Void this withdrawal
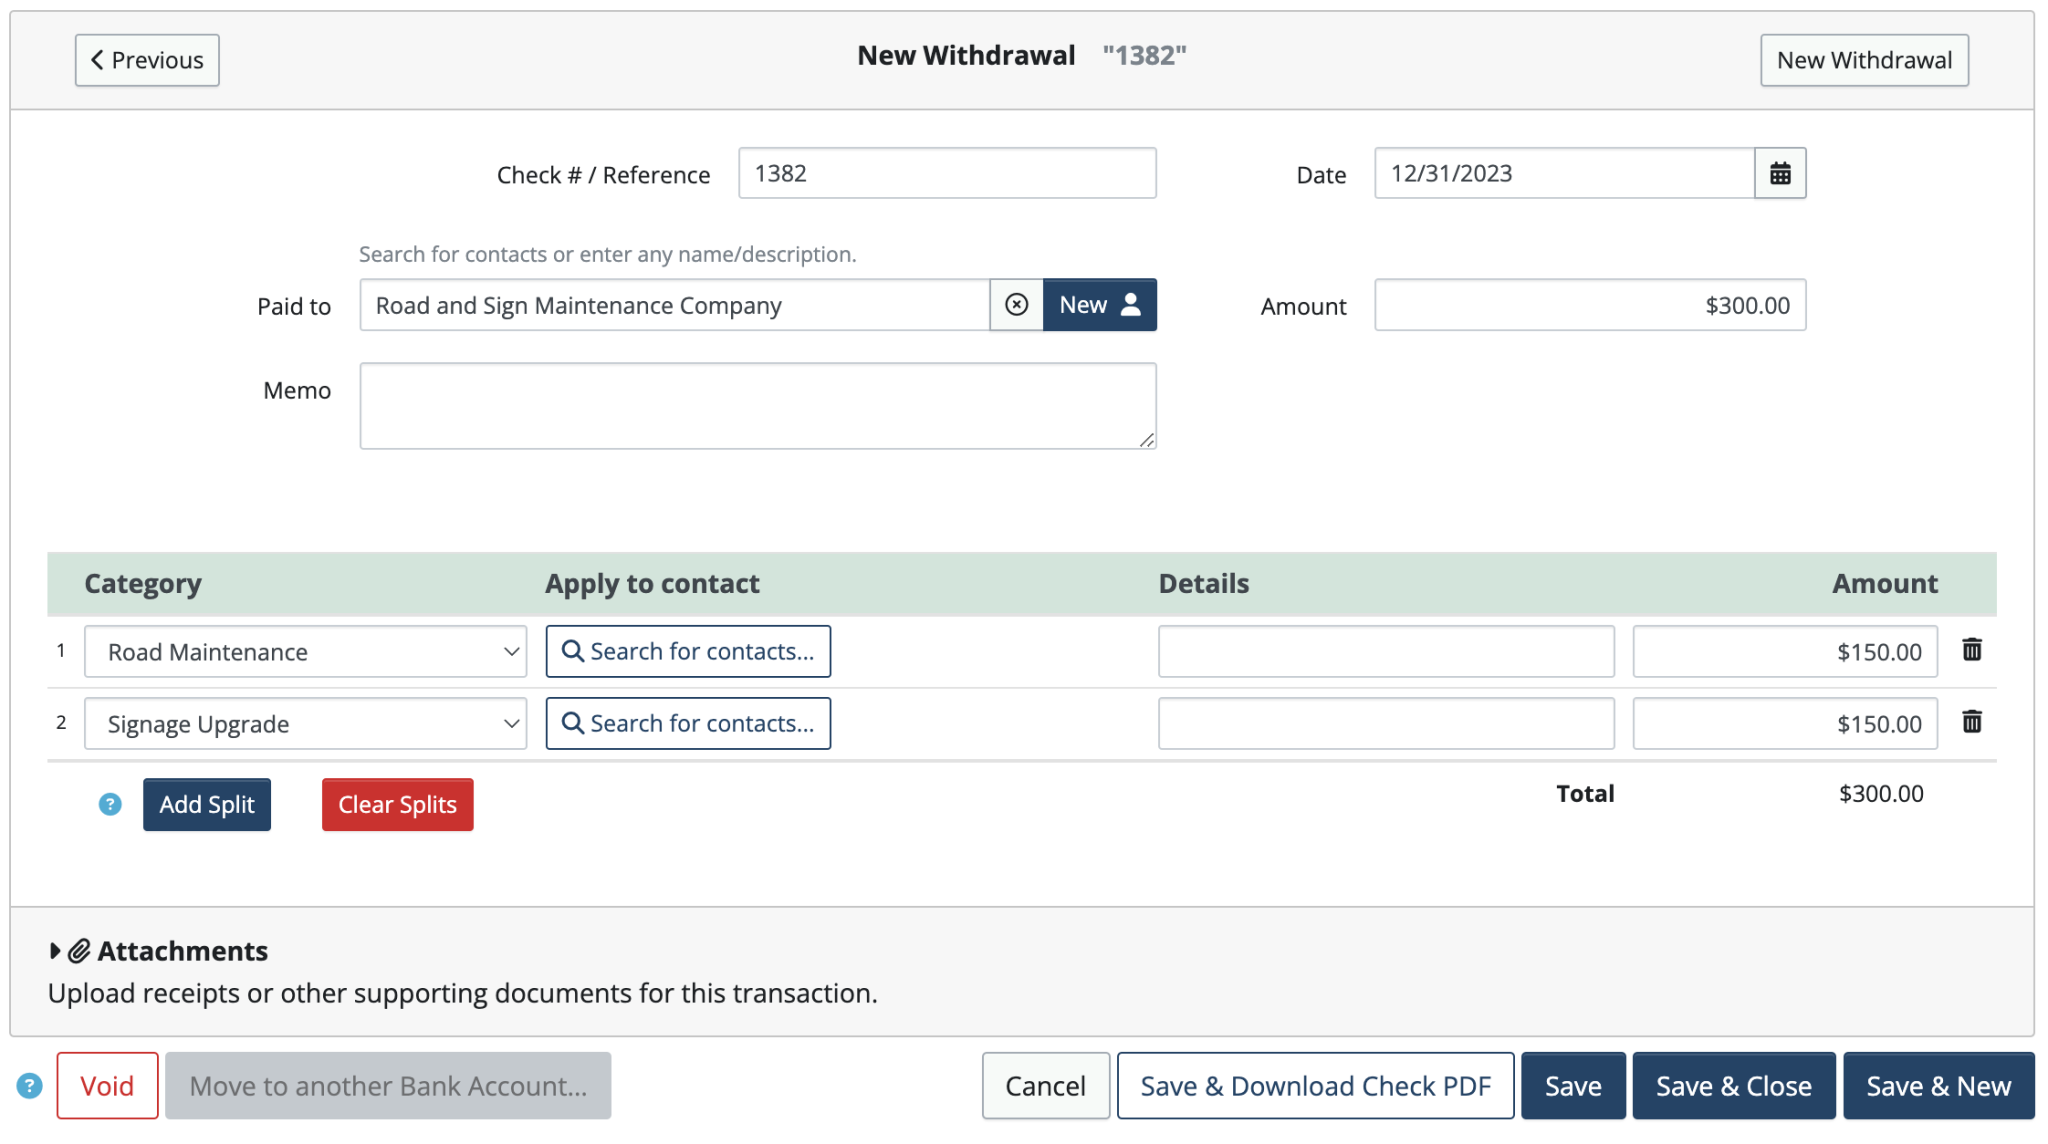 click(x=107, y=1086)
